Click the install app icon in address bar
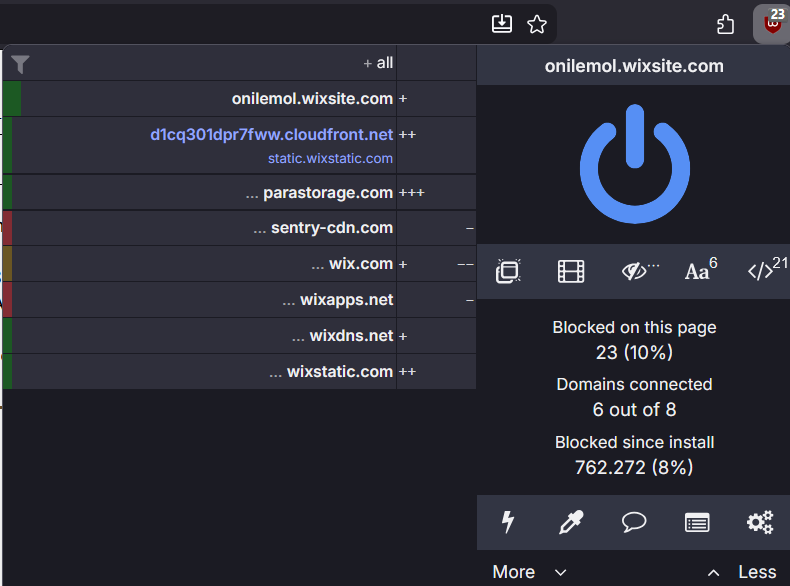This screenshot has height=586, width=790. (502, 24)
